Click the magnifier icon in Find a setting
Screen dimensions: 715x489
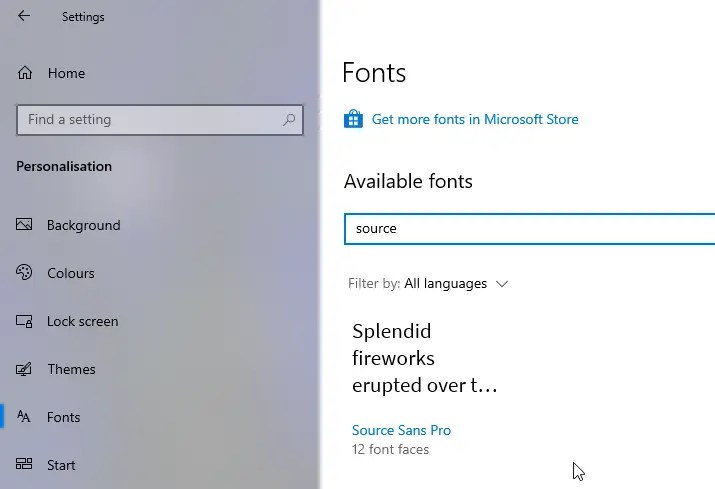[289, 120]
